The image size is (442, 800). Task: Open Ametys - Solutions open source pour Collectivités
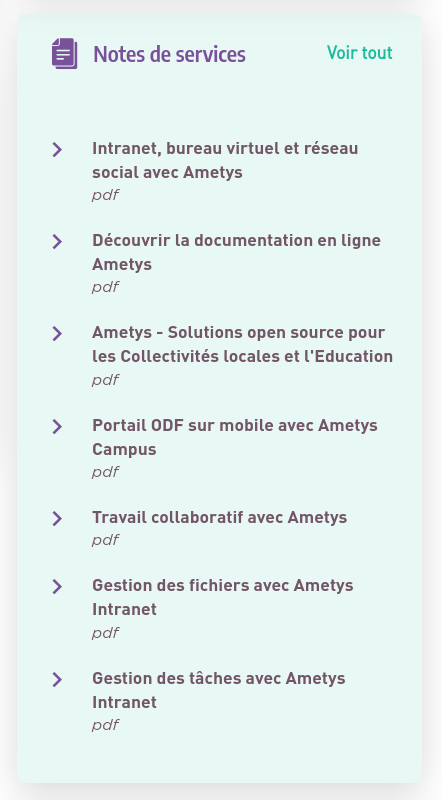click(242, 344)
